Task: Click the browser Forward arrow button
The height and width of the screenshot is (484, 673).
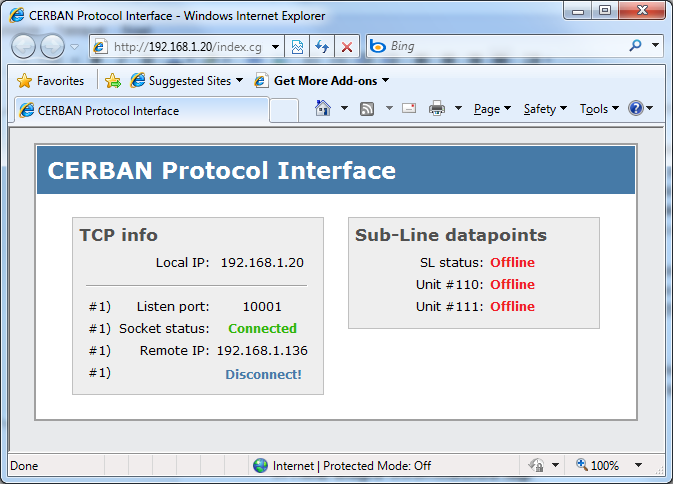Action: coord(53,47)
